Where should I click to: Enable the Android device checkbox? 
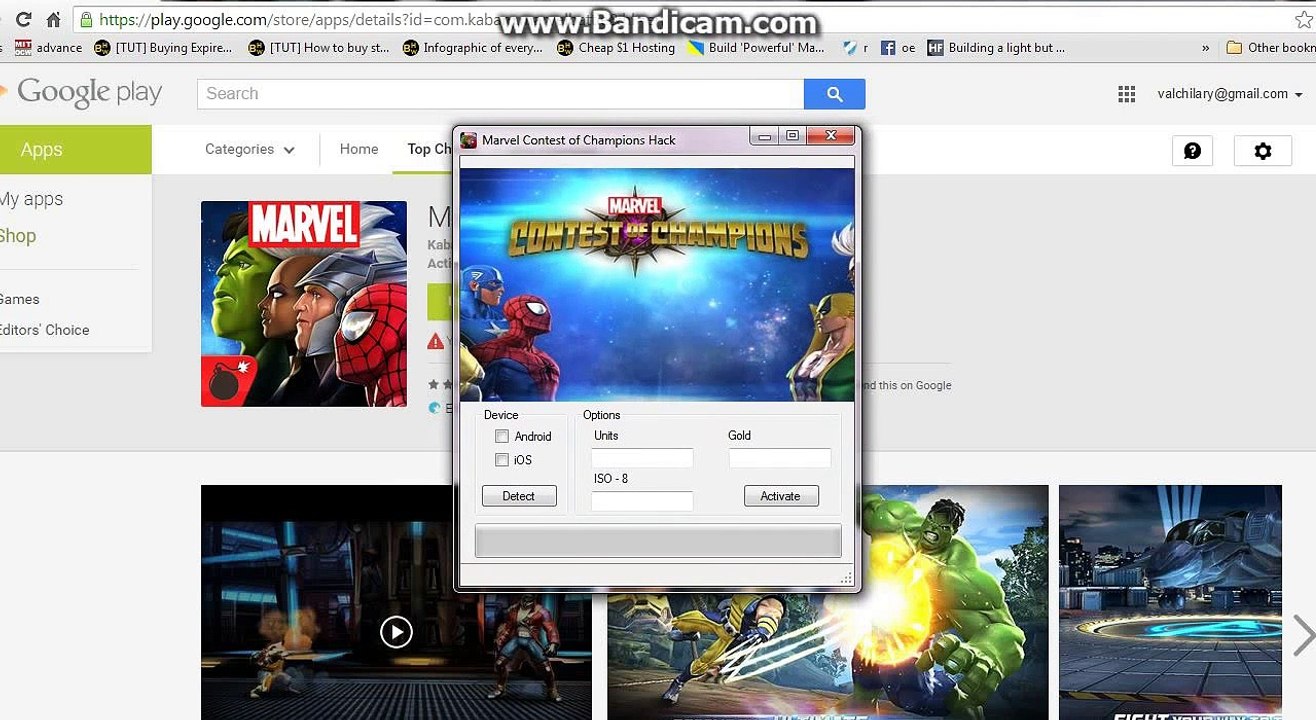(502, 436)
